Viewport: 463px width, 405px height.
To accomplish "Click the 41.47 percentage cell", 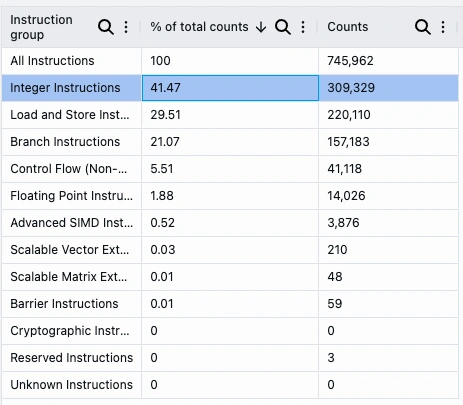I will [x=230, y=88].
